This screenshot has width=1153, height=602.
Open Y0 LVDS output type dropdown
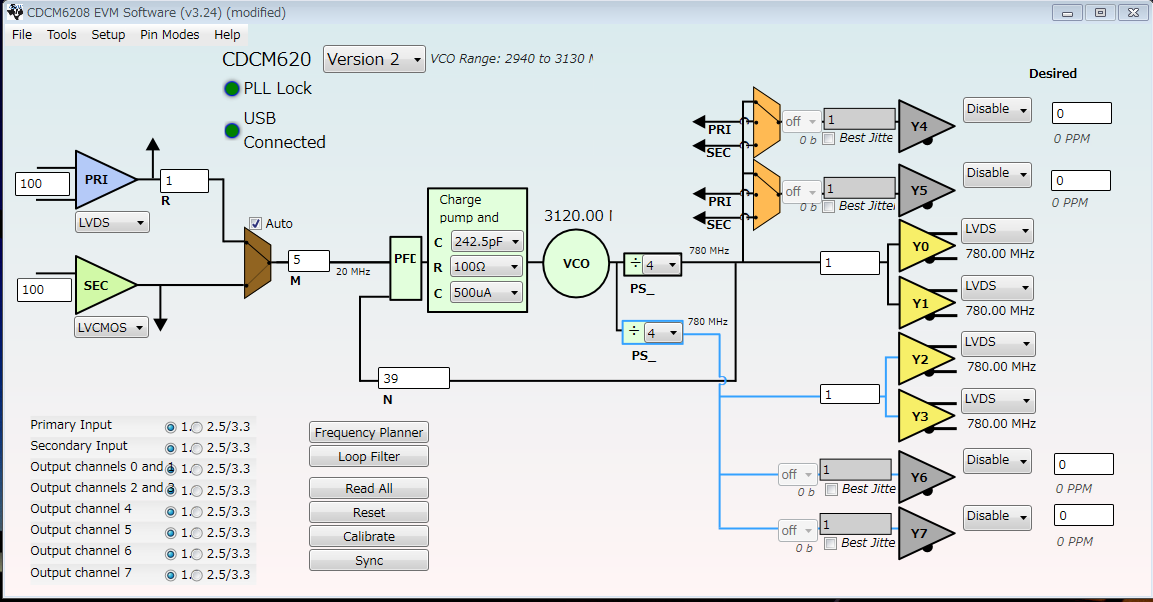click(997, 230)
